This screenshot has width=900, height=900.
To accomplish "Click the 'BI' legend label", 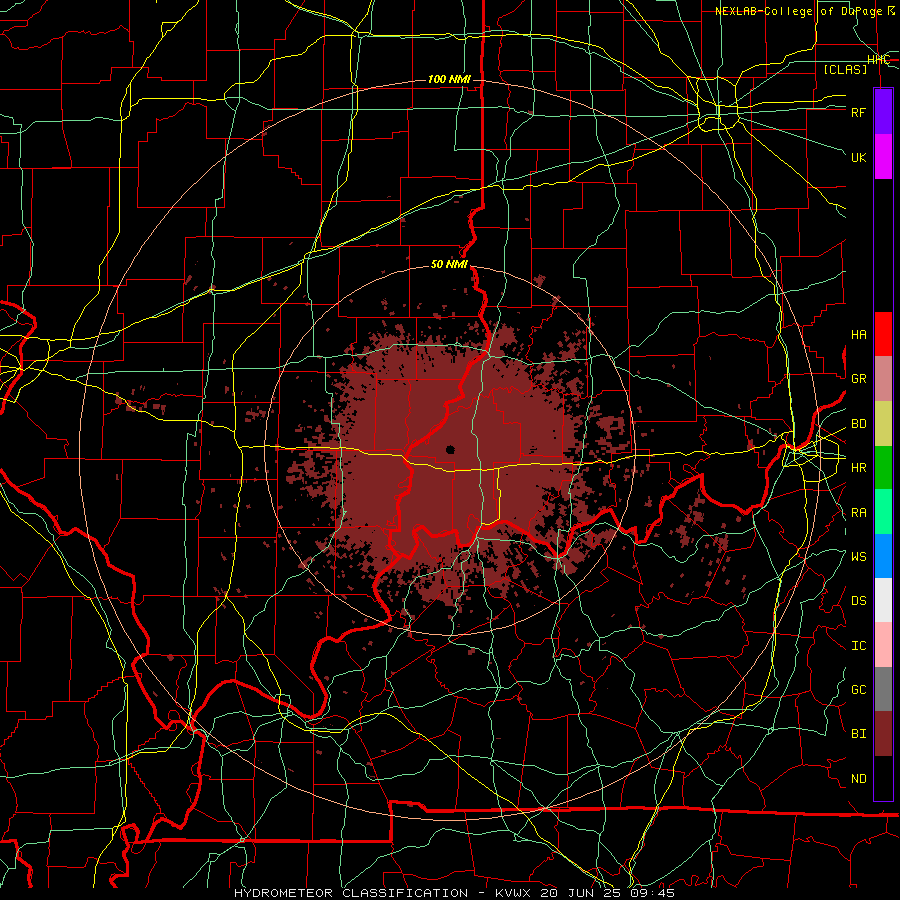I will pos(859,734).
